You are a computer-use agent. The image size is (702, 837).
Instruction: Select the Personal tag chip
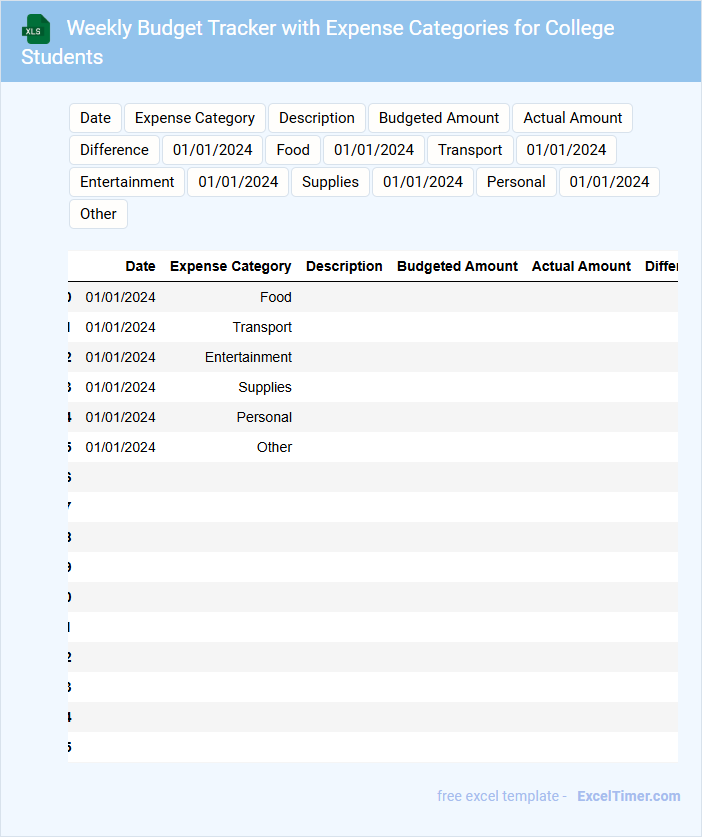[516, 182]
